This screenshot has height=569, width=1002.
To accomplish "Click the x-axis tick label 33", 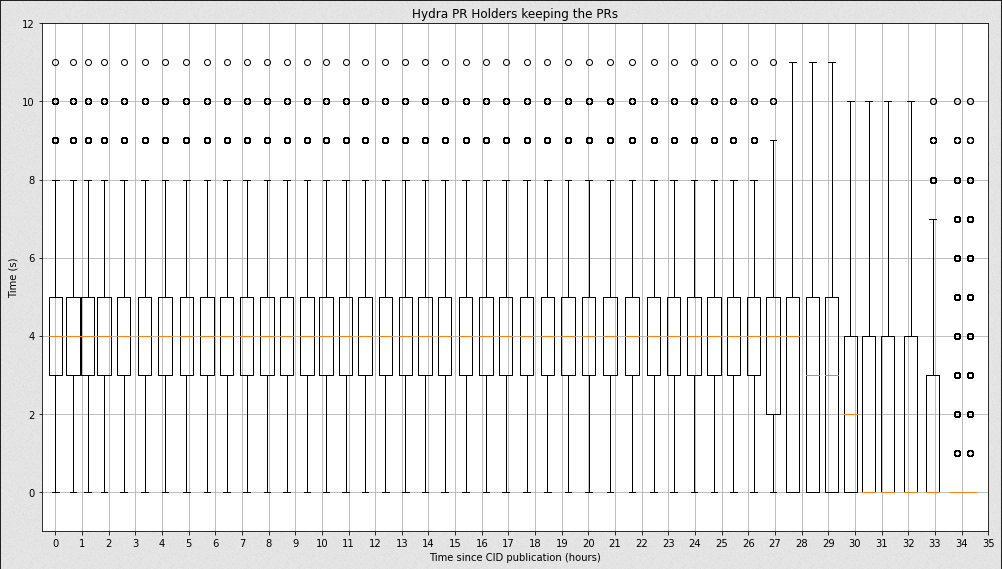I will pos(934,543).
